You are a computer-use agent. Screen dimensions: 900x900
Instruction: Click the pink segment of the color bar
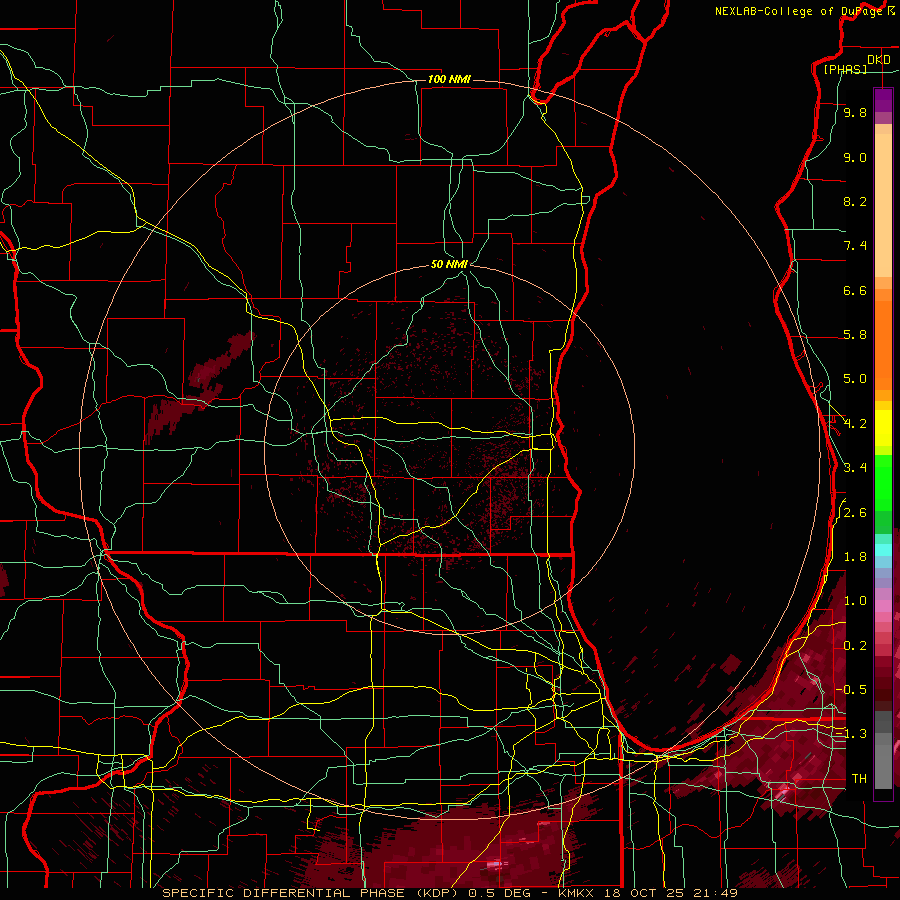click(x=883, y=606)
